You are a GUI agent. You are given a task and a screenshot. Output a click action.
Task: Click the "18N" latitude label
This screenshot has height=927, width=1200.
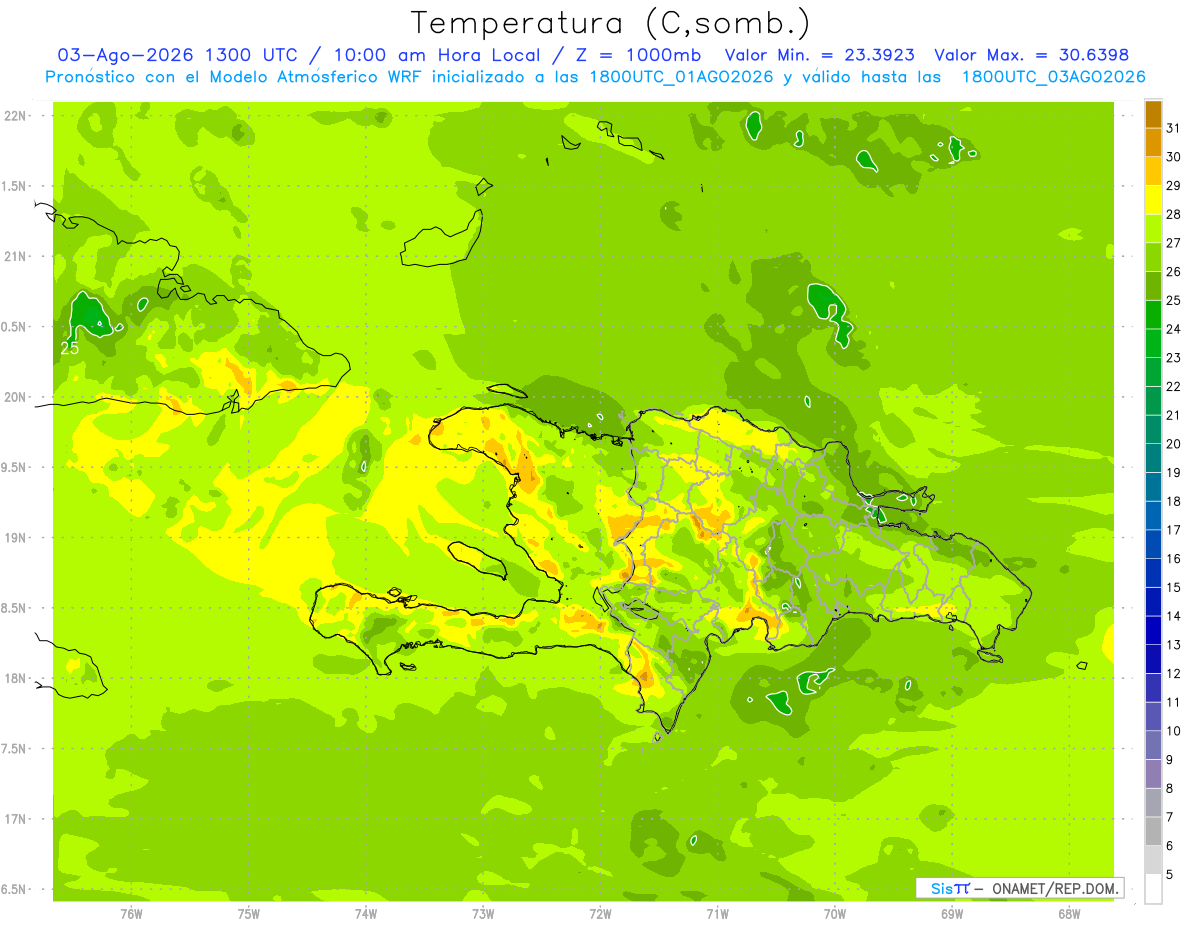coord(17,679)
